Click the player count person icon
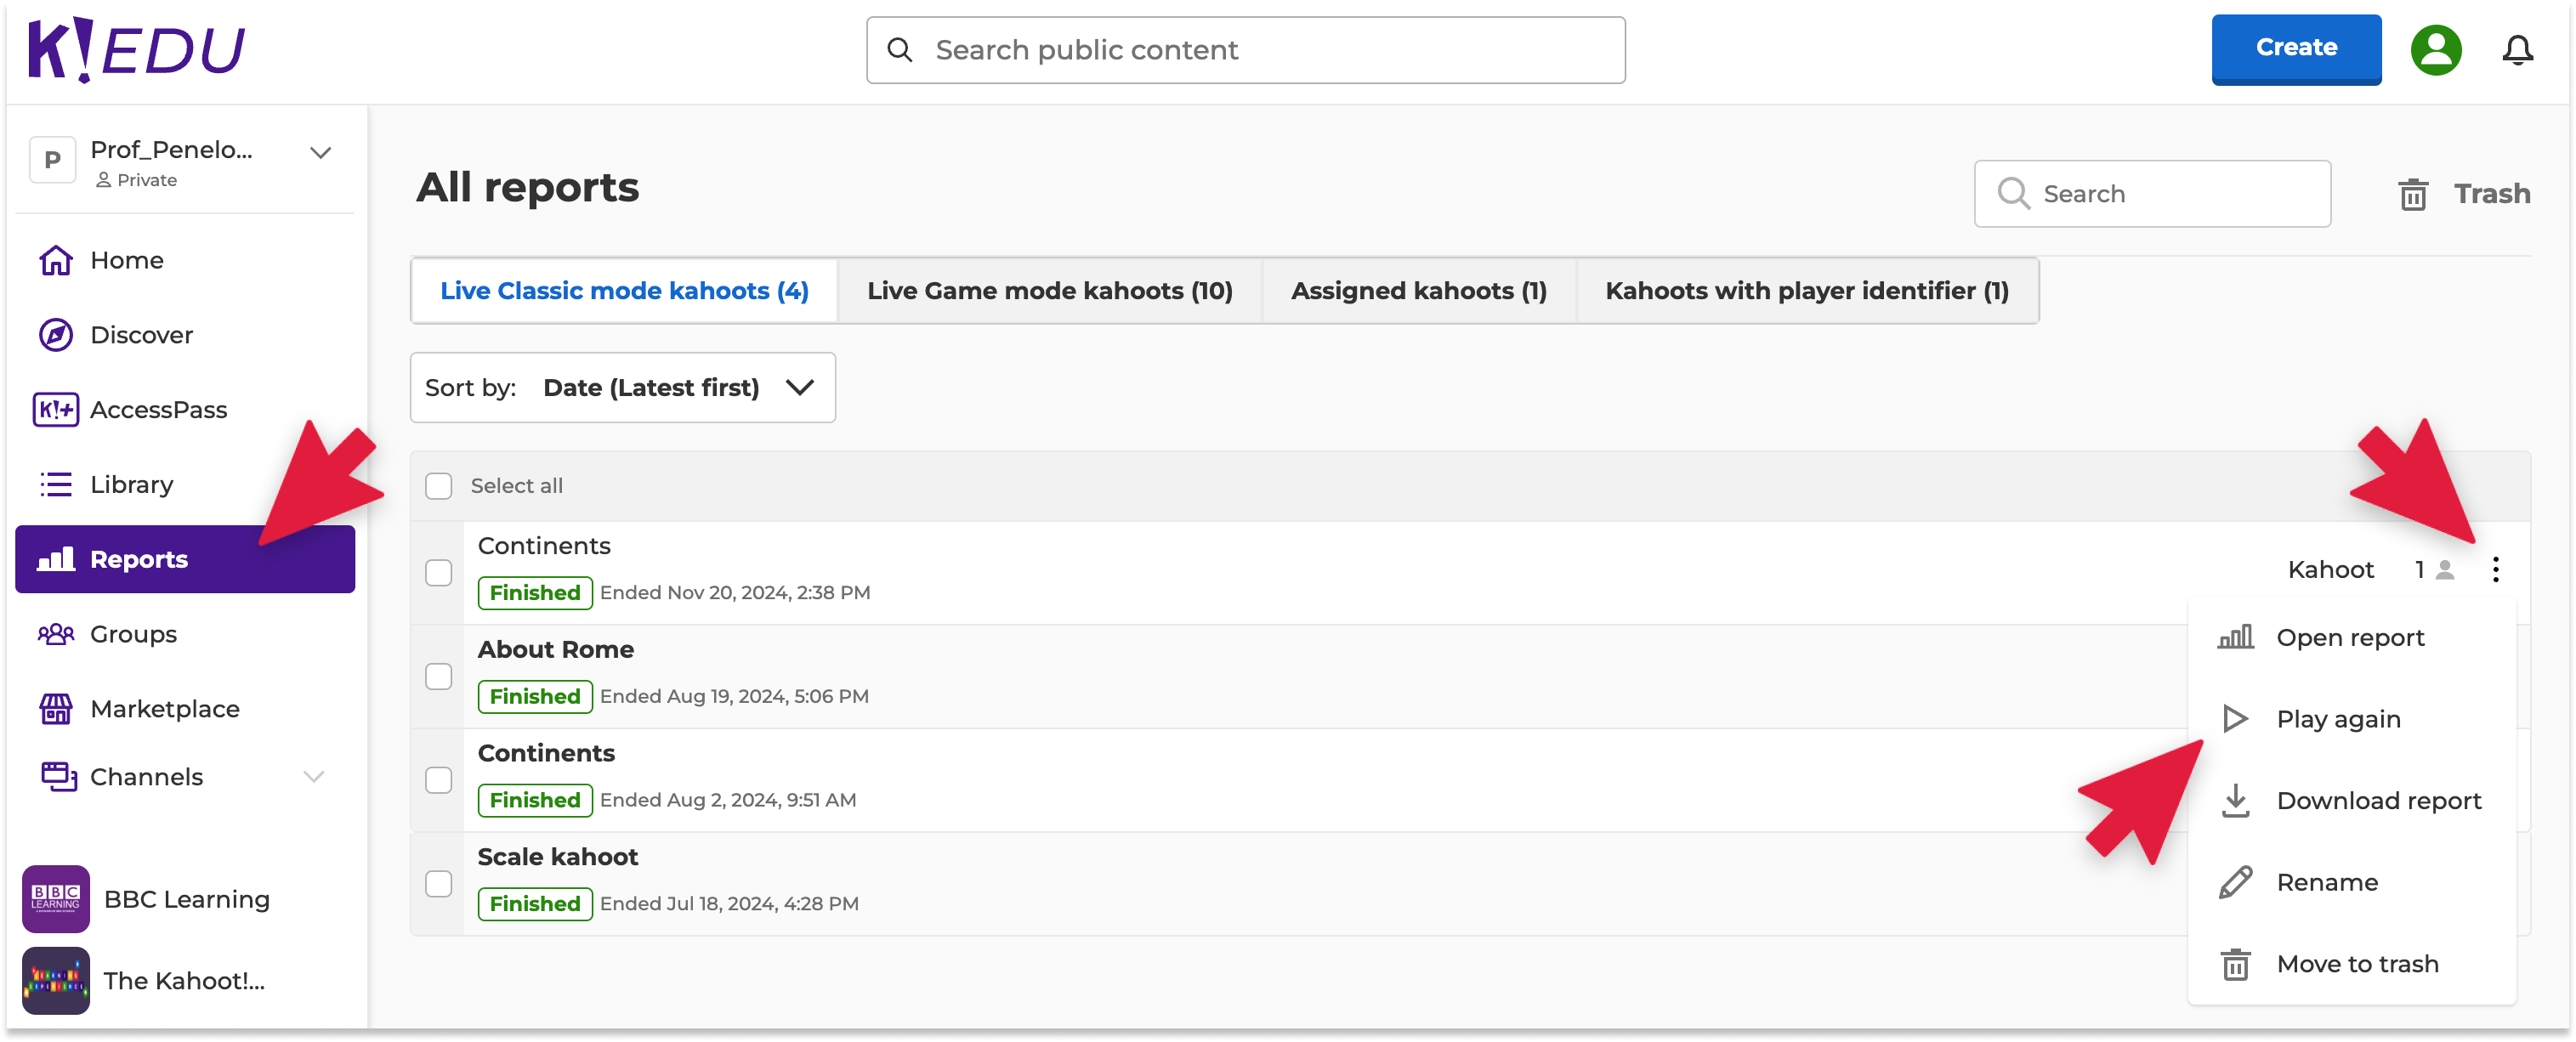This screenshot has height=1042, width=2576. 2445,570
